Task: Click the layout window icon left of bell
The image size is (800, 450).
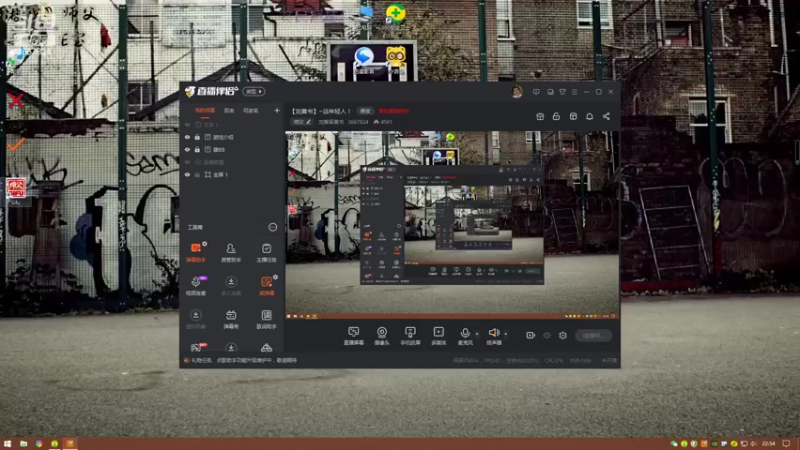Action: (x=573, y=116)
